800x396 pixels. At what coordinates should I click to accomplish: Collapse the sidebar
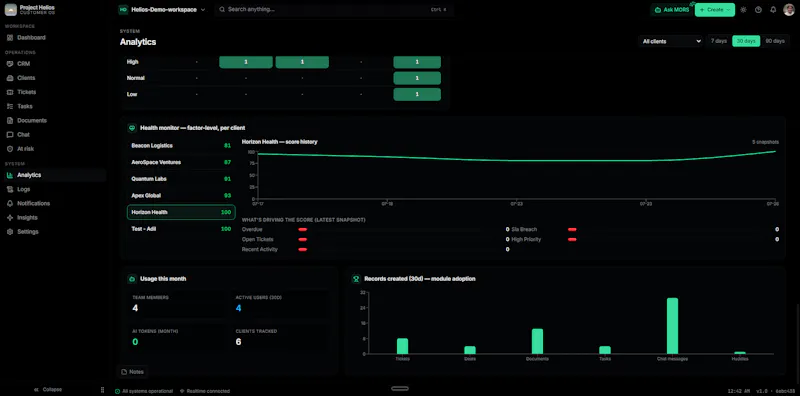point(47,389)
